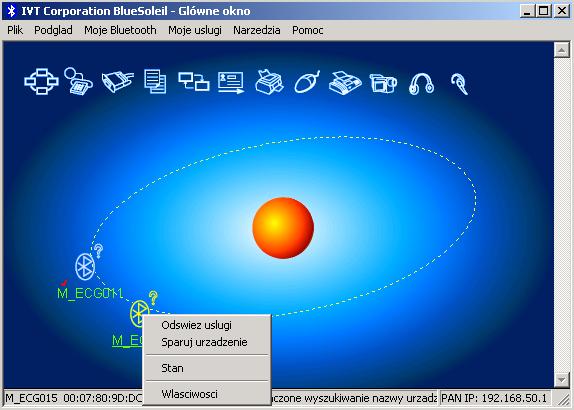Click the Serial Port service icon
Image resolution: width=574 pixels, height=410 pixels.
point(118,82)
